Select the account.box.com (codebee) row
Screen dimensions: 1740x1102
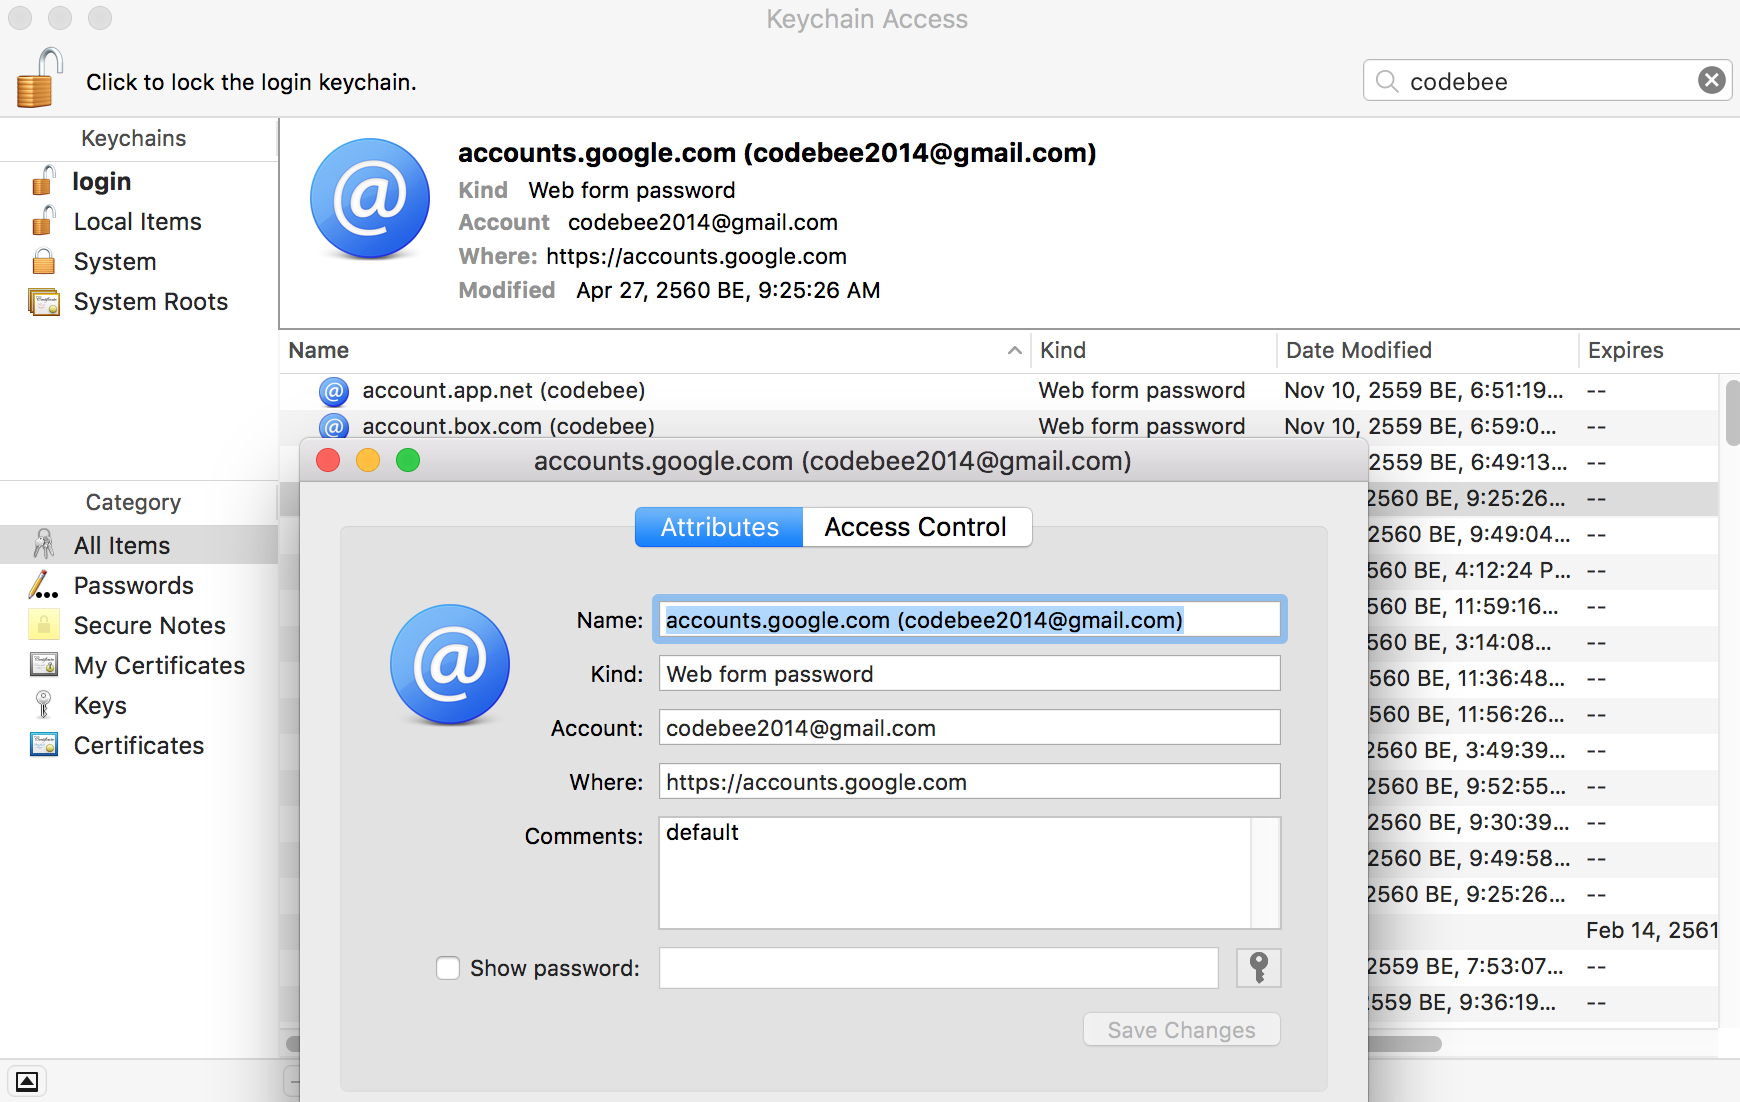999,426
